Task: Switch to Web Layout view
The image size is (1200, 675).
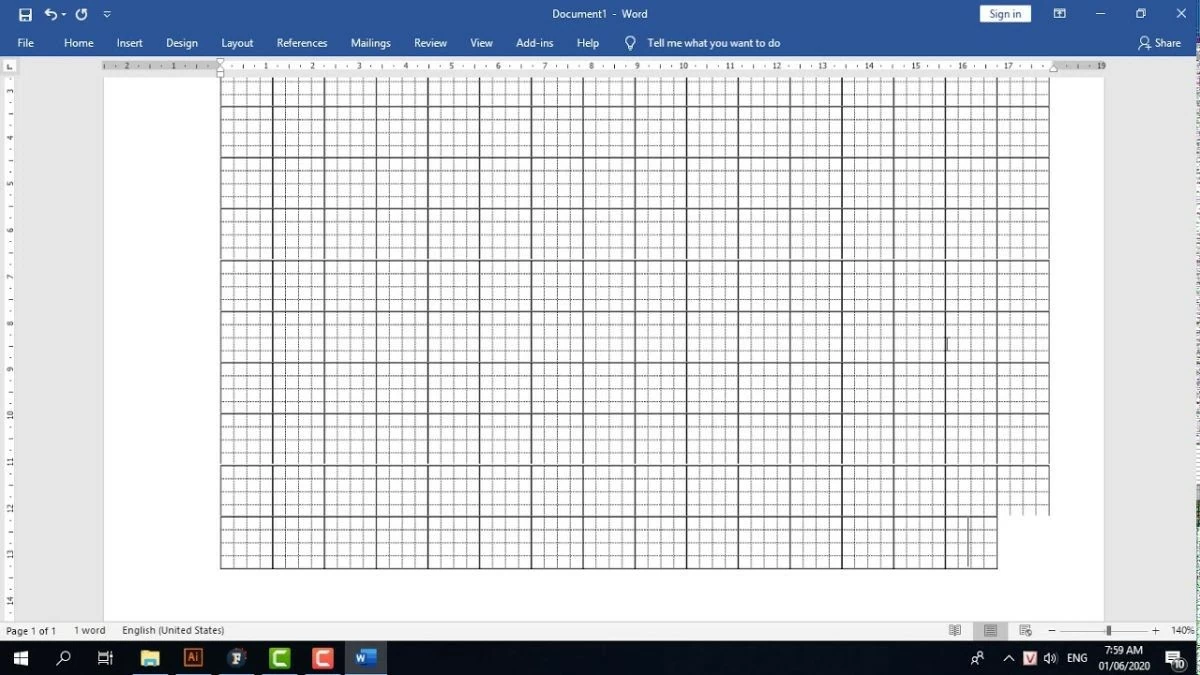Action: pos(1025,631)
